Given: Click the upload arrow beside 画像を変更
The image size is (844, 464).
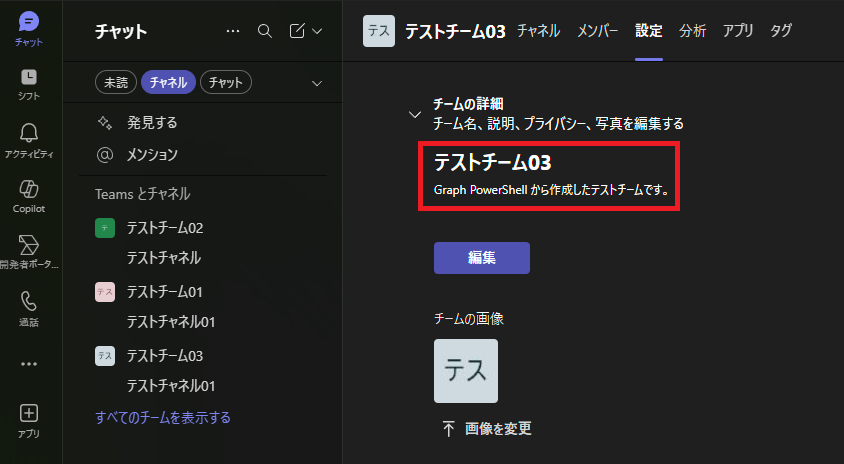Looking at the screenshot, I should click(448, 428).
